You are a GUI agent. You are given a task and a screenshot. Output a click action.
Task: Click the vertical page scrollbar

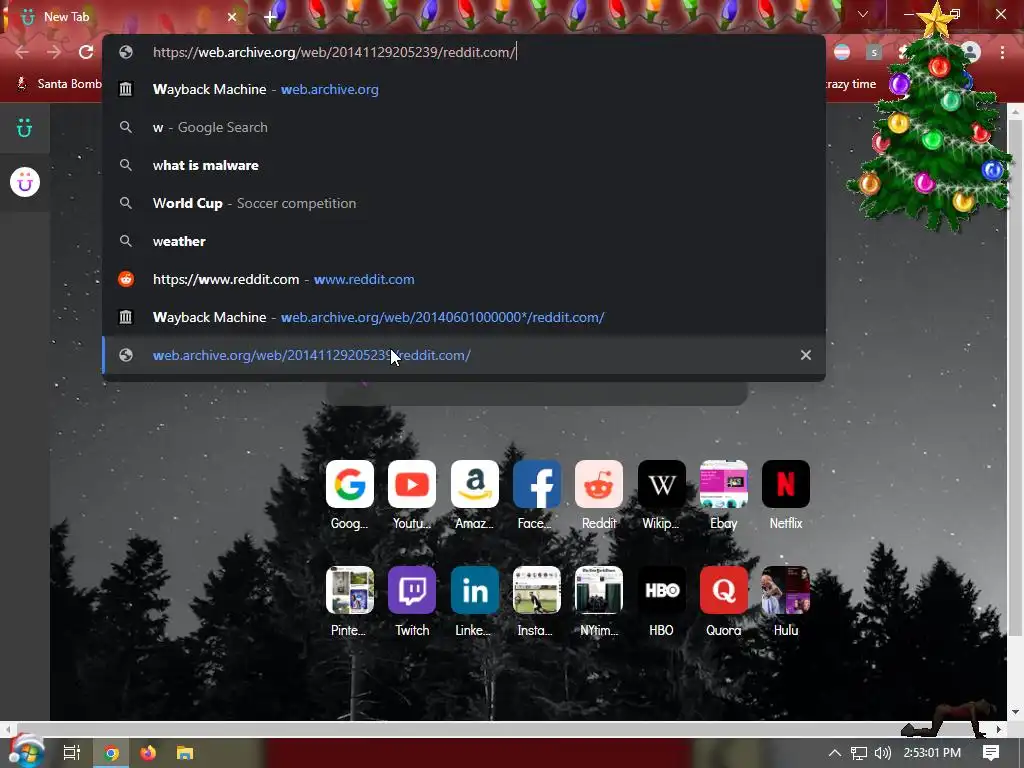1015,376
